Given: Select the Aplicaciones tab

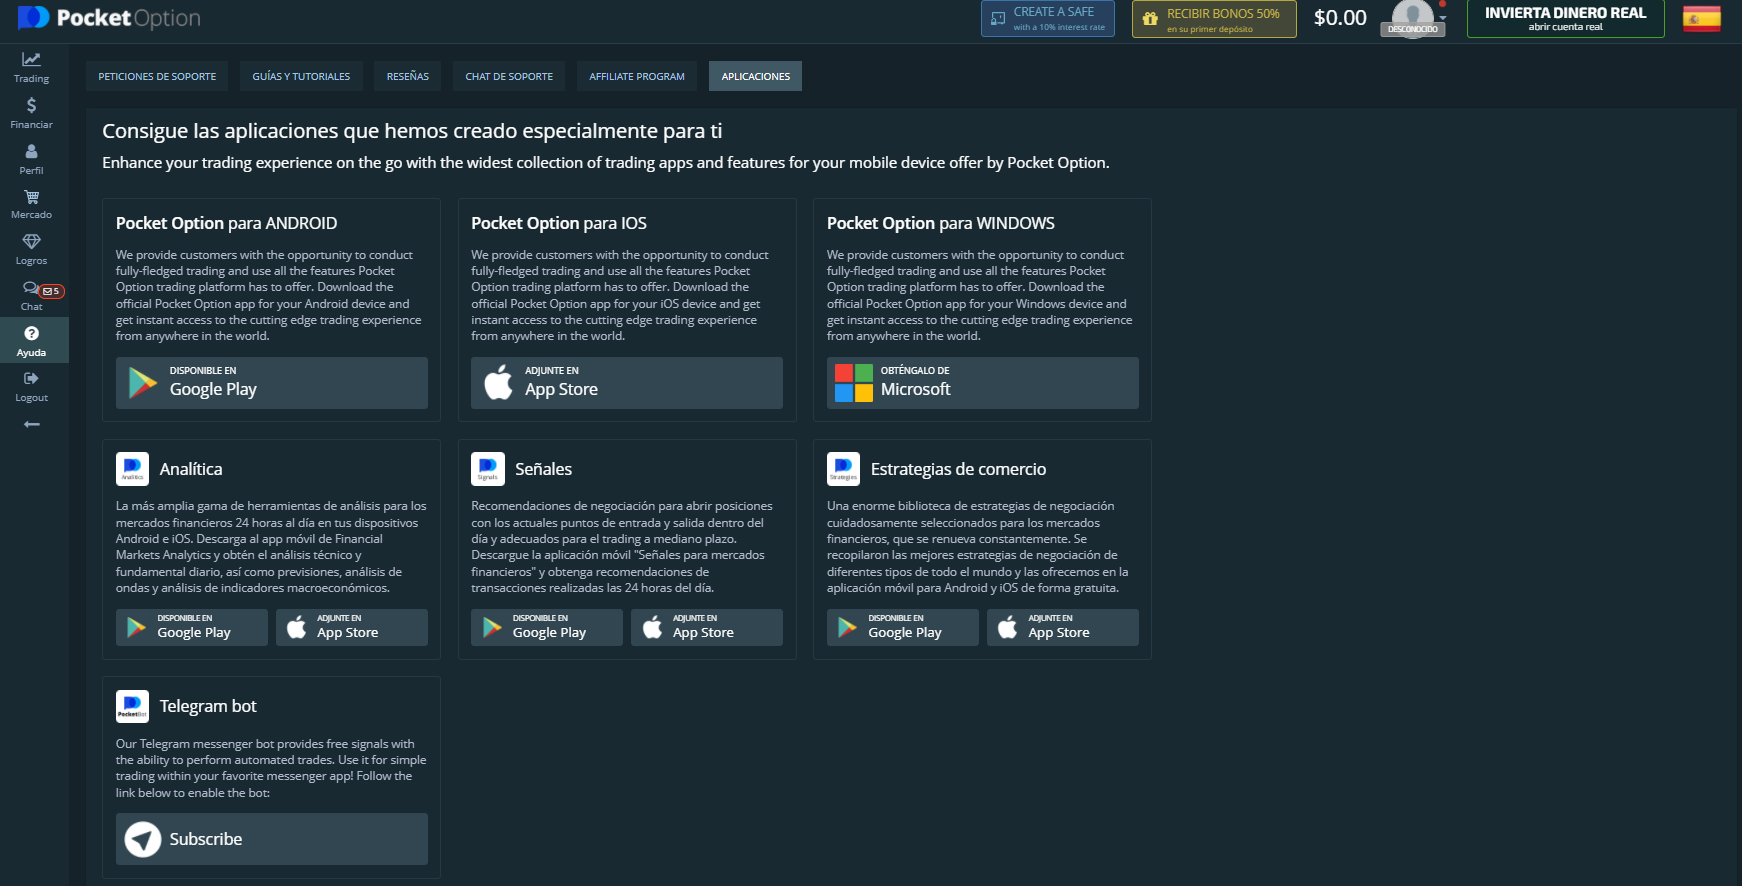Looking at the screenshot, I should coord(756,76).
